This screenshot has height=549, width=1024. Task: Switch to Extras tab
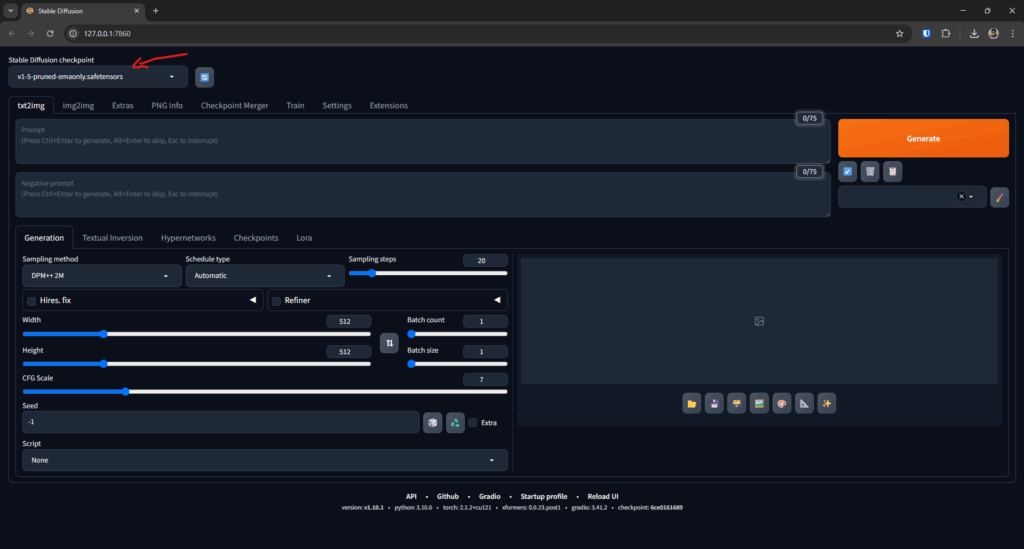pyautogui.click(x=122, y=105)
